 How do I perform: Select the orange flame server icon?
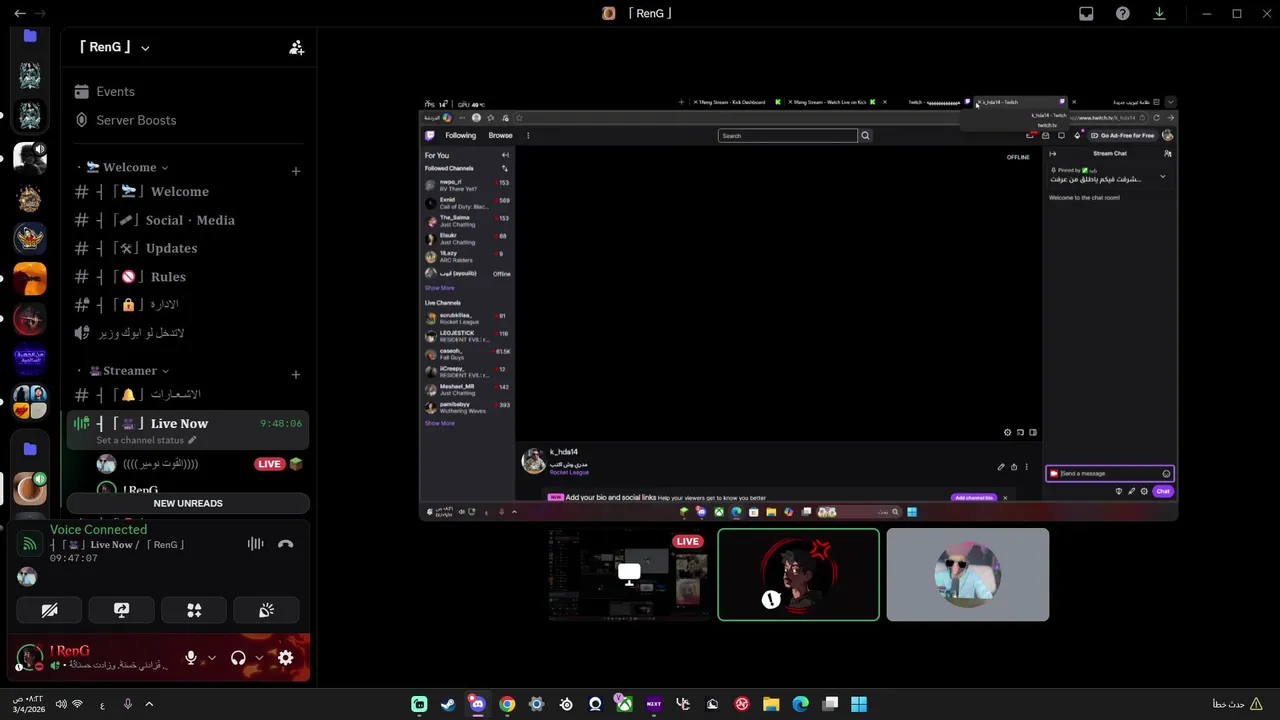click(30, 279)
